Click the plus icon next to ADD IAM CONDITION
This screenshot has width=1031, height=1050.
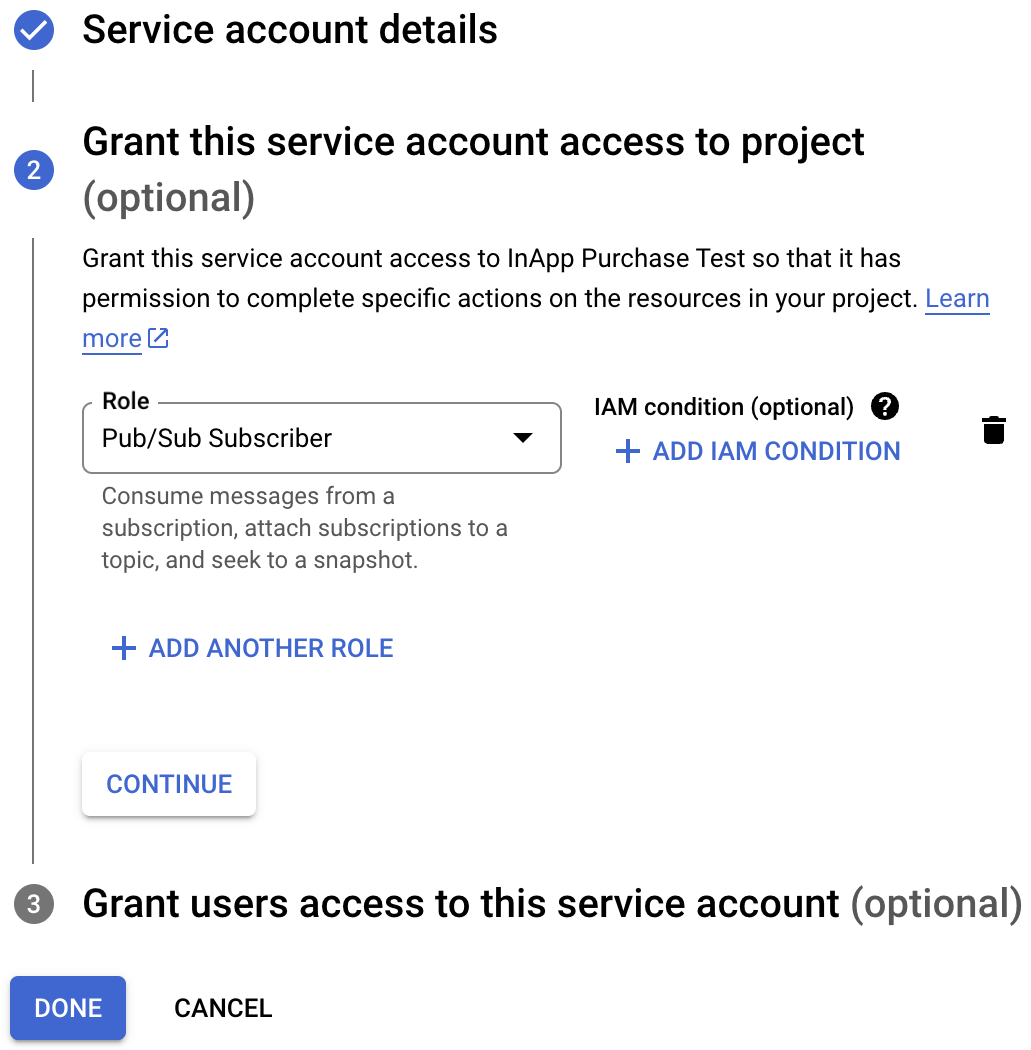[627, 452]
